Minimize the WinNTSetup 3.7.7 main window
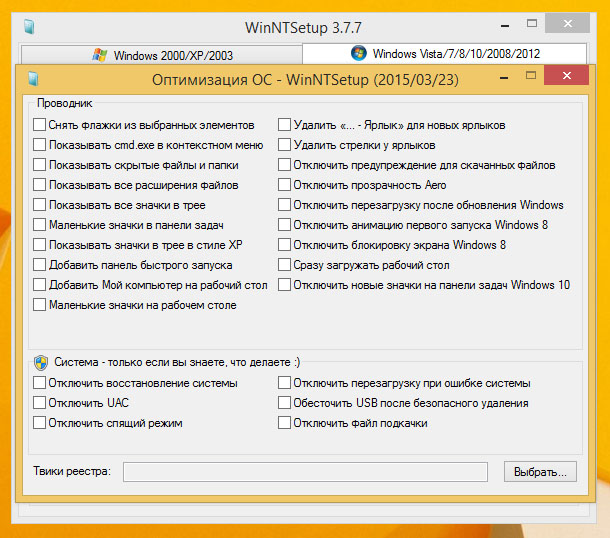 click(505, 25)
